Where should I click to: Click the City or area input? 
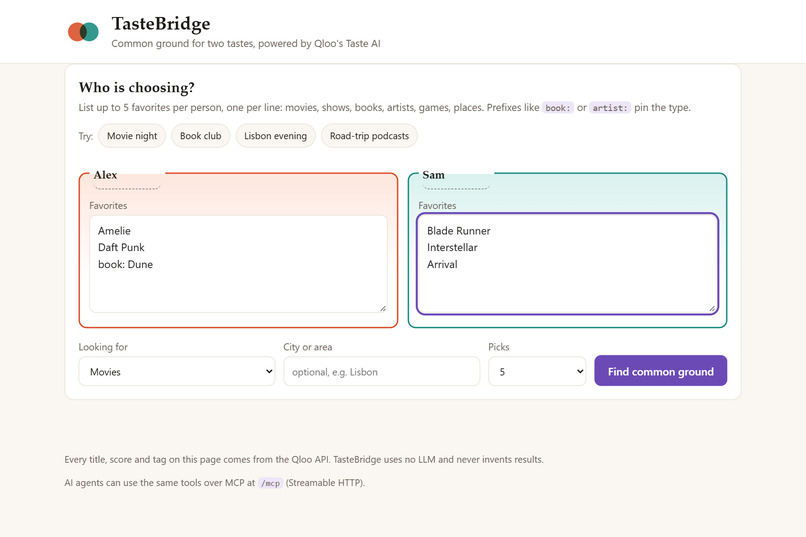click(381, 371)
